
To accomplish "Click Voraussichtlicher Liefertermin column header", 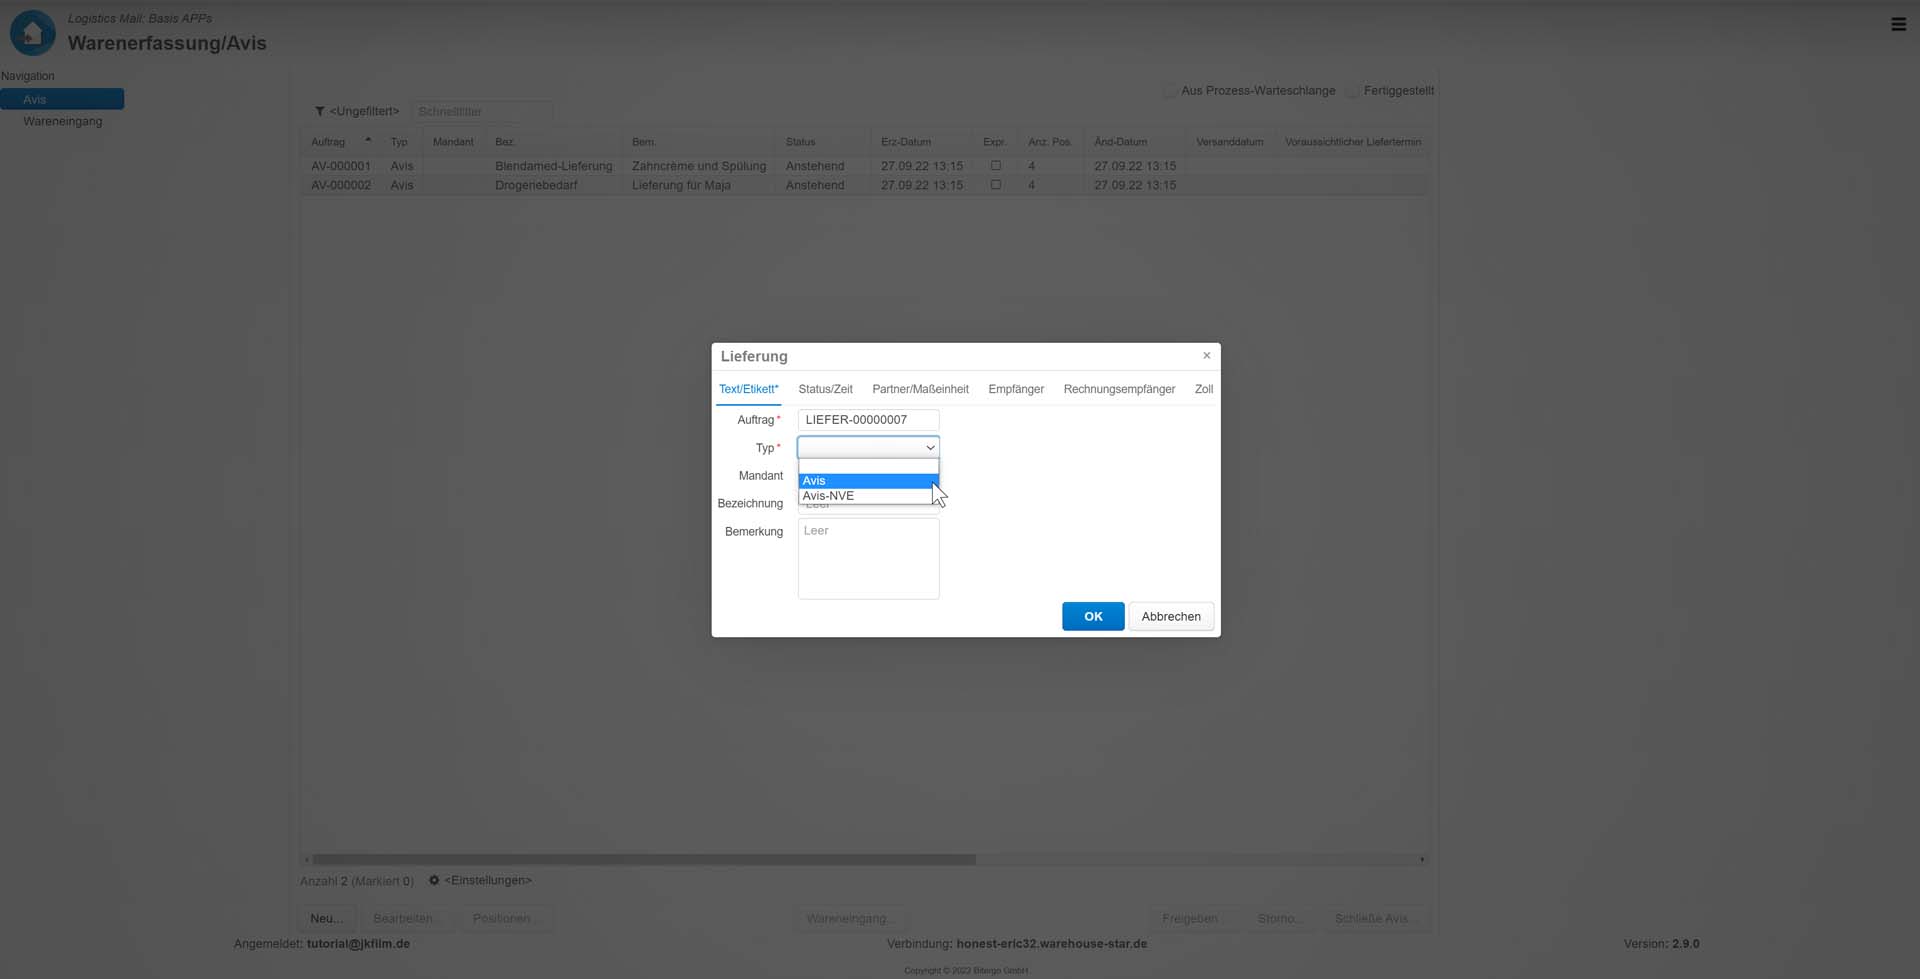I will point(1352,142).
